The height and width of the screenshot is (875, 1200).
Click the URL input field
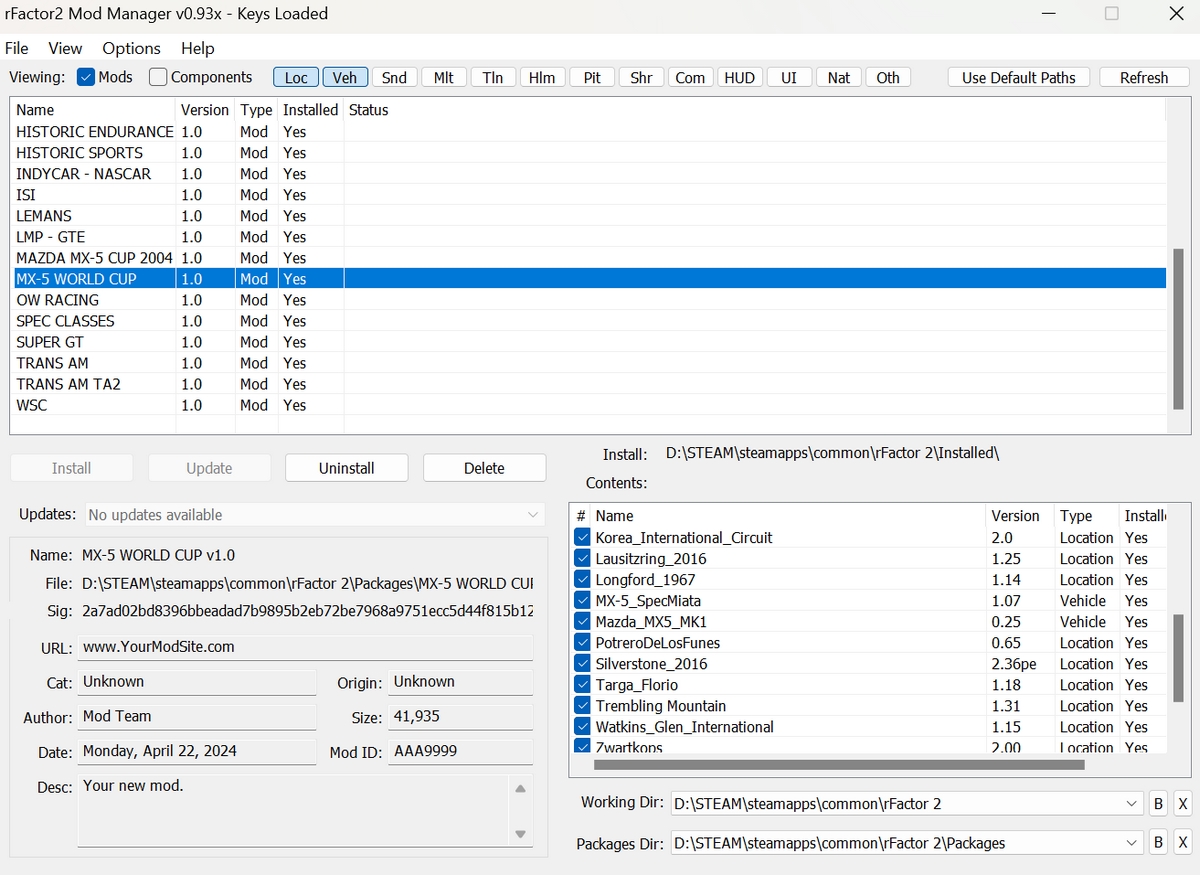click(x=306, y=647)
